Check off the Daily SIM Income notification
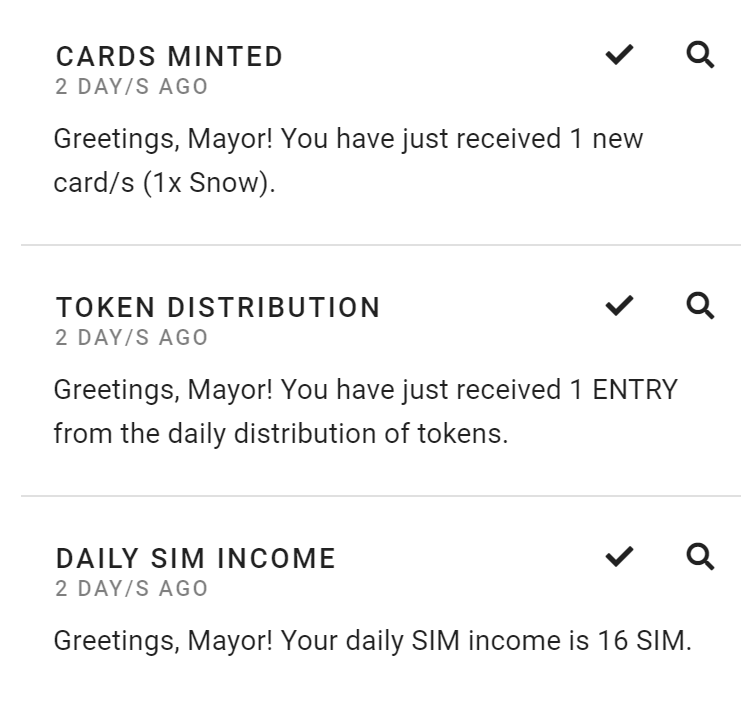The width and height of the screenshot is (756, 705). coord(619,556)
